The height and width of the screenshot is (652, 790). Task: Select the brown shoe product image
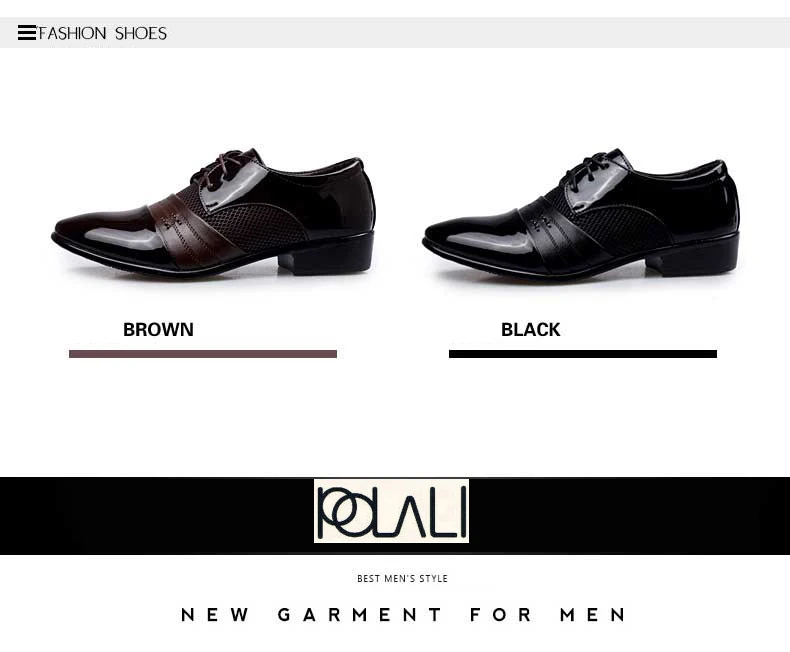click(x=214, y=213)
